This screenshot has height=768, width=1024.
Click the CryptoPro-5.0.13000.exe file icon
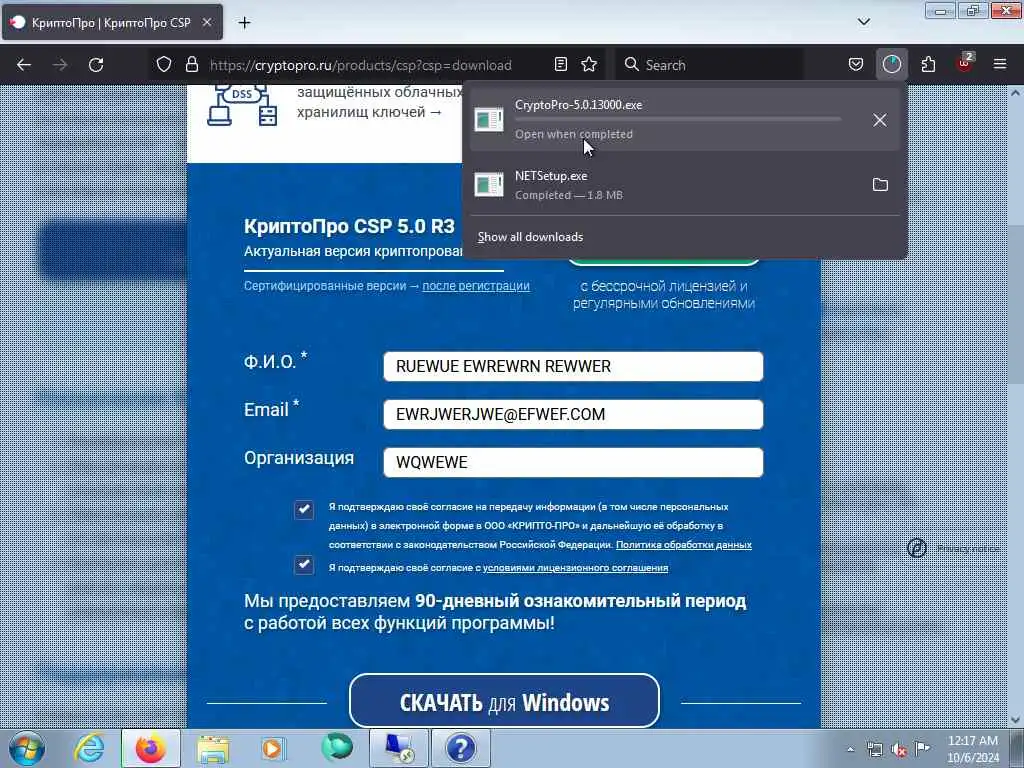[488, 120]
